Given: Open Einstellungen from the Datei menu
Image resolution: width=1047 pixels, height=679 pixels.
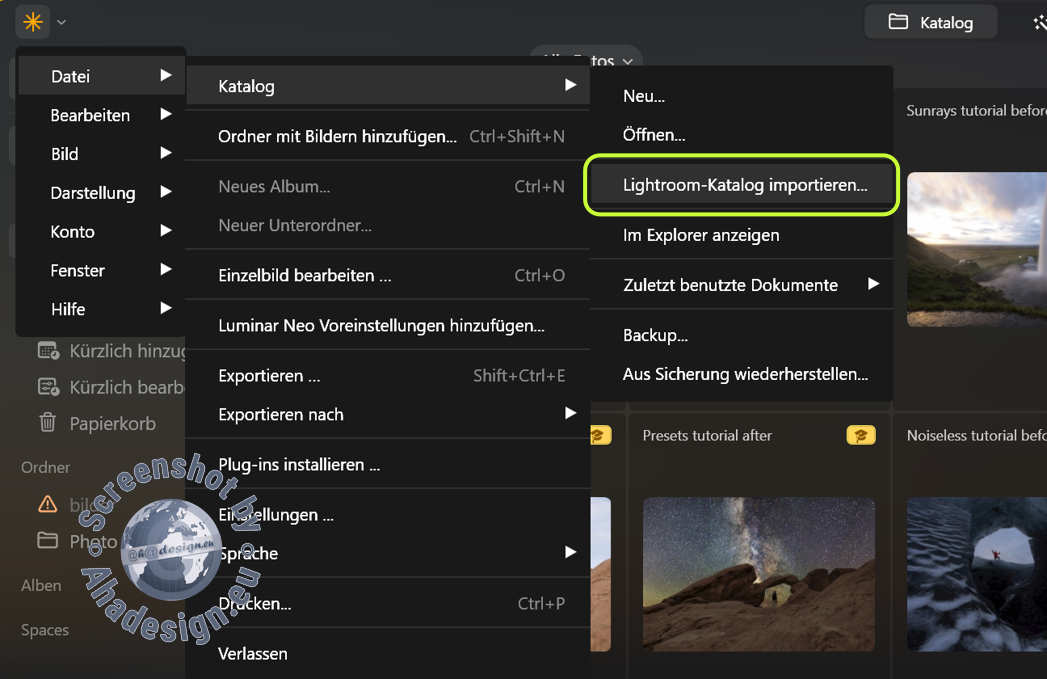Looking at the screenshot, I should (x=388, y=515).
